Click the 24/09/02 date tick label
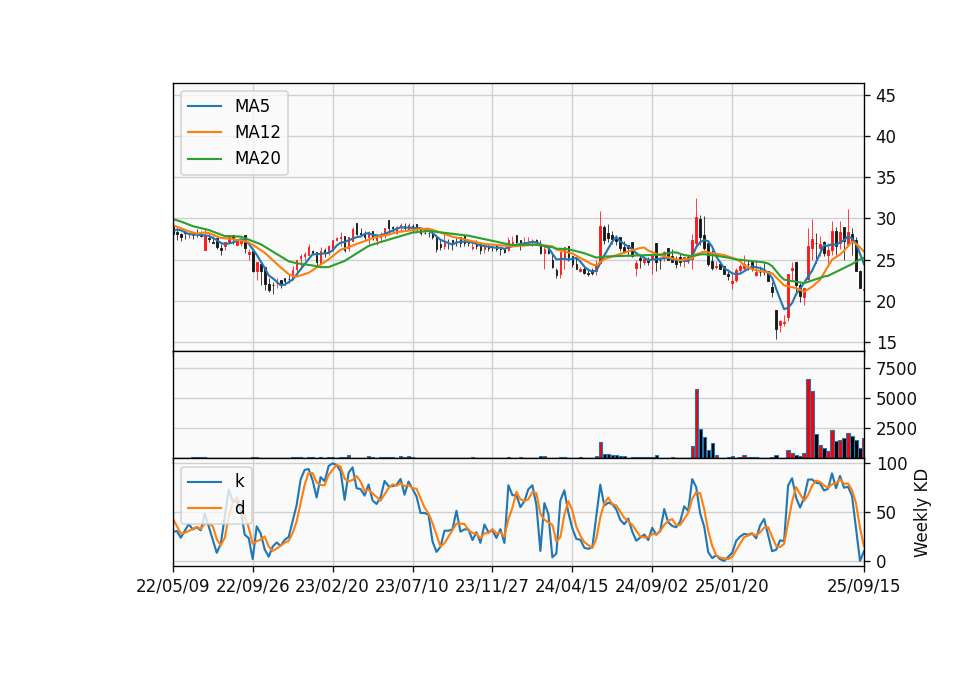 pos(651,586)
